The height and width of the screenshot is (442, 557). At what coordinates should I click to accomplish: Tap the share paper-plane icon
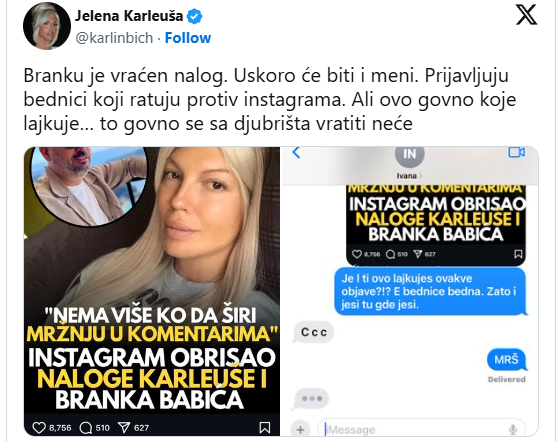(124, 427)
